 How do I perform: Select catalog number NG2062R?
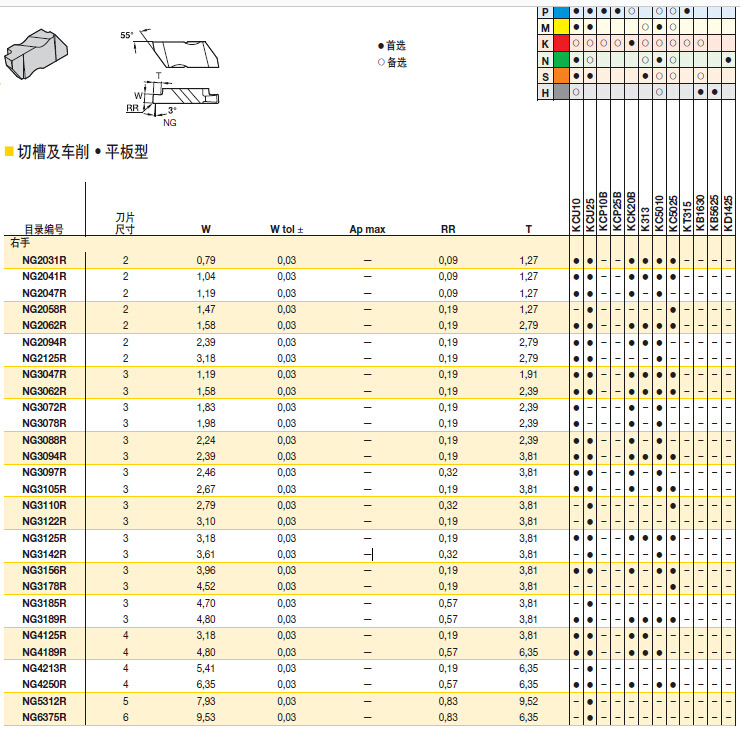44,325
